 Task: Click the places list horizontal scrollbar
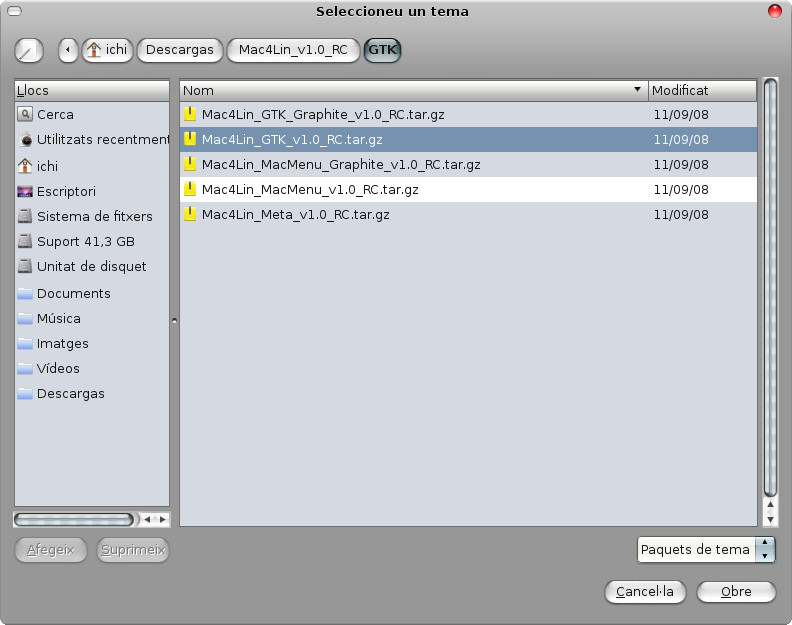point(75,519)
